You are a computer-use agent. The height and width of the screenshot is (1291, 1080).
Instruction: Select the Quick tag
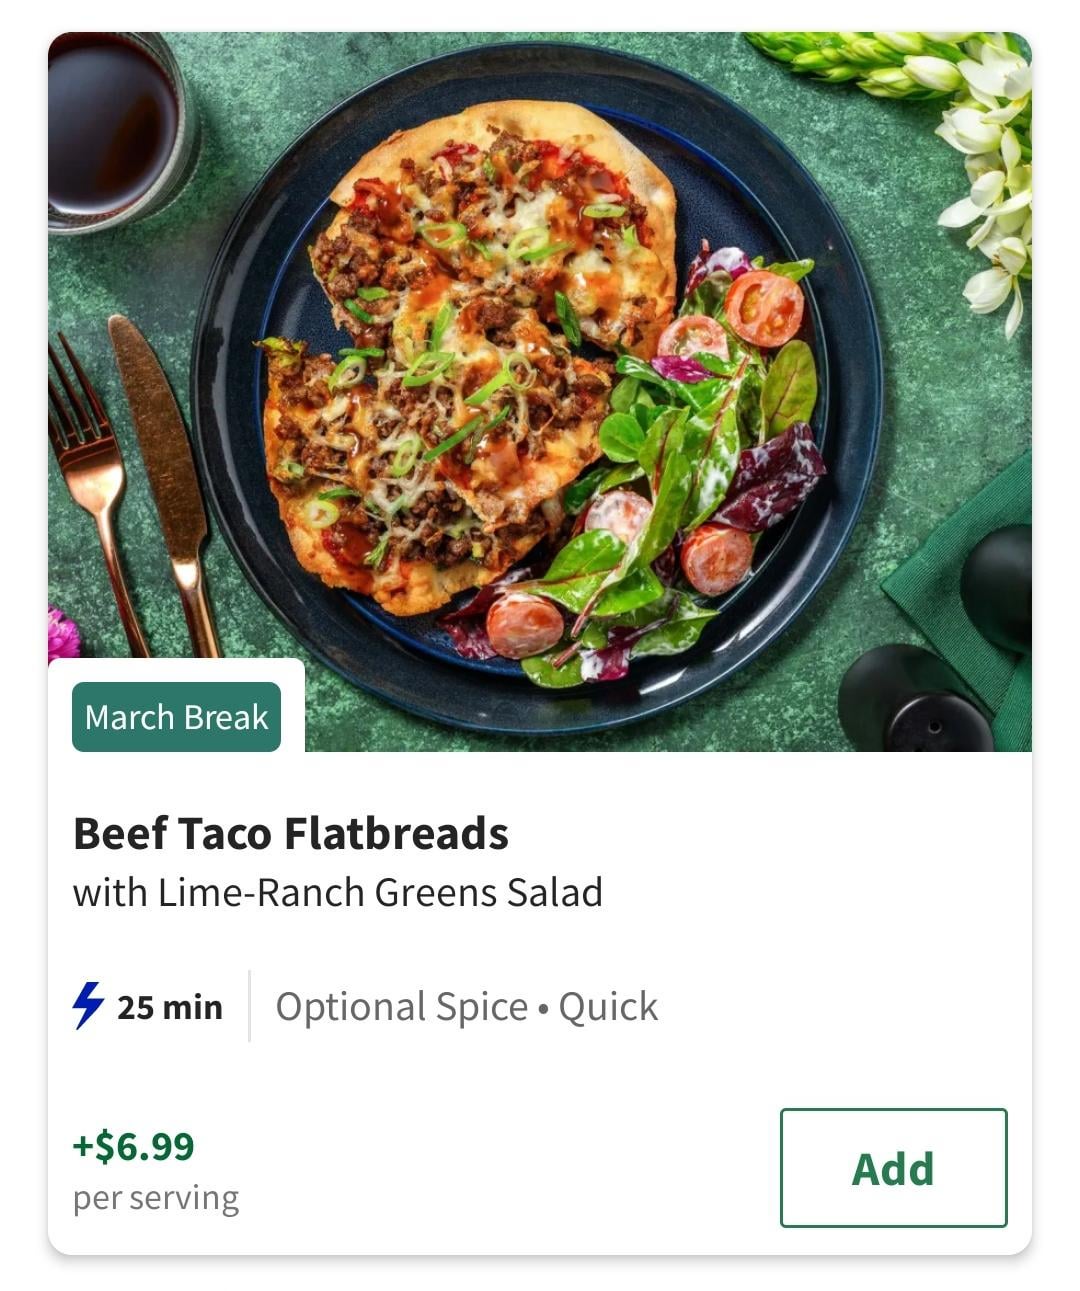pos(608,1006)
